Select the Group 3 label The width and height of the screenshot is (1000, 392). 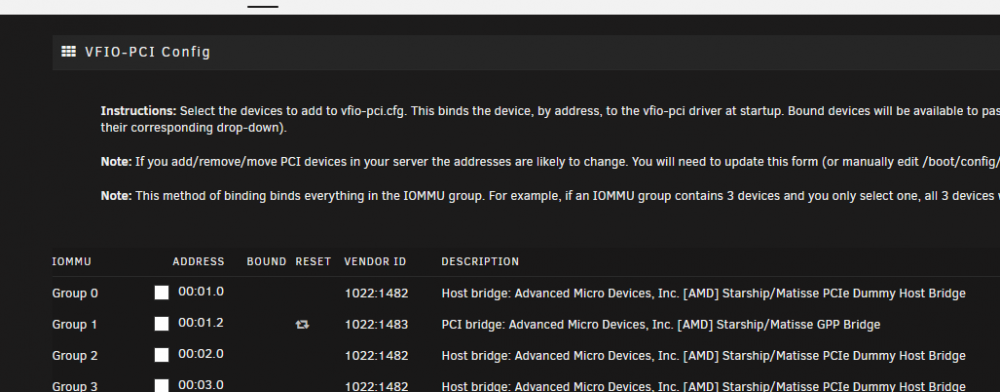tap(75, 386)
